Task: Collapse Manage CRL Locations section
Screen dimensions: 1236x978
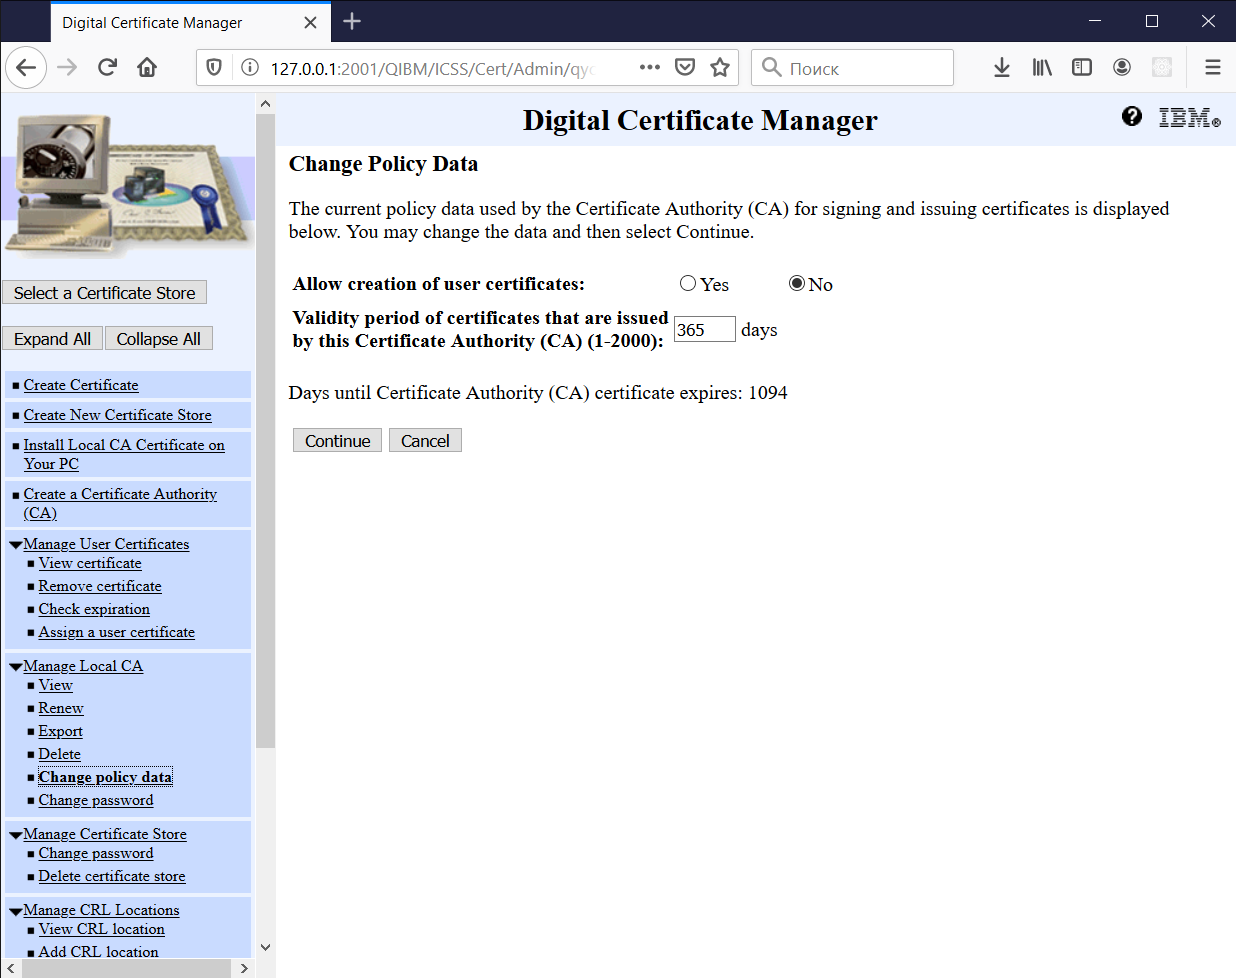Action: point(15,911)
